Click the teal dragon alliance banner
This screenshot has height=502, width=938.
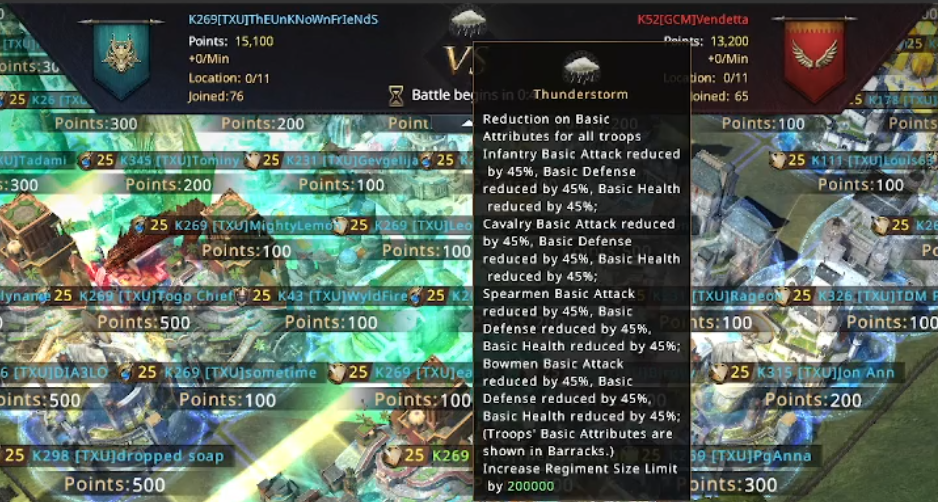120,59
